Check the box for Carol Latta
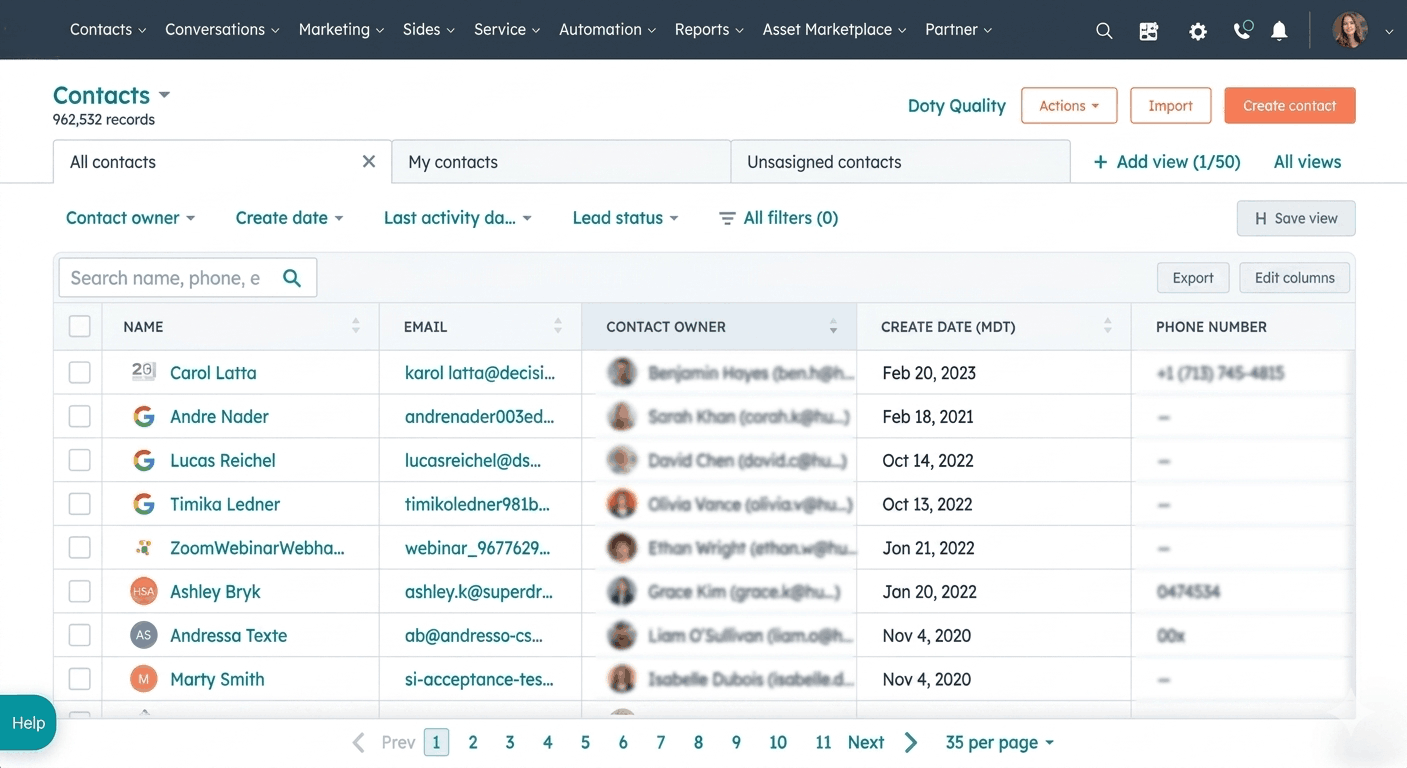Screen dimensions: 1407x768 [80, 372]
